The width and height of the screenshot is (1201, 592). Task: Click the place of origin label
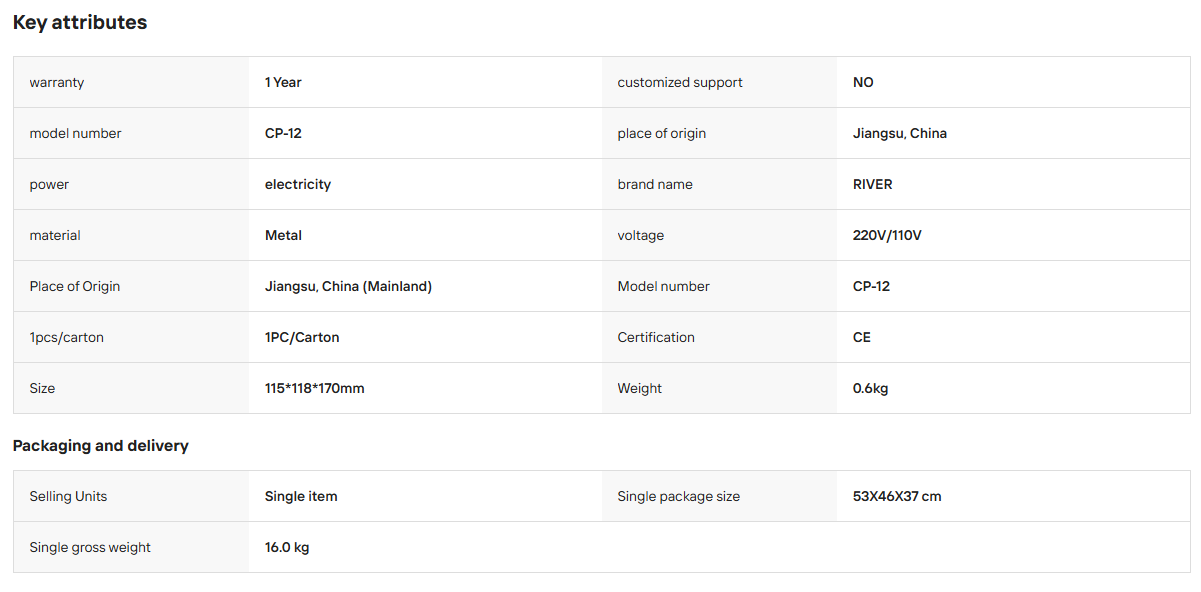coord(662,133)
